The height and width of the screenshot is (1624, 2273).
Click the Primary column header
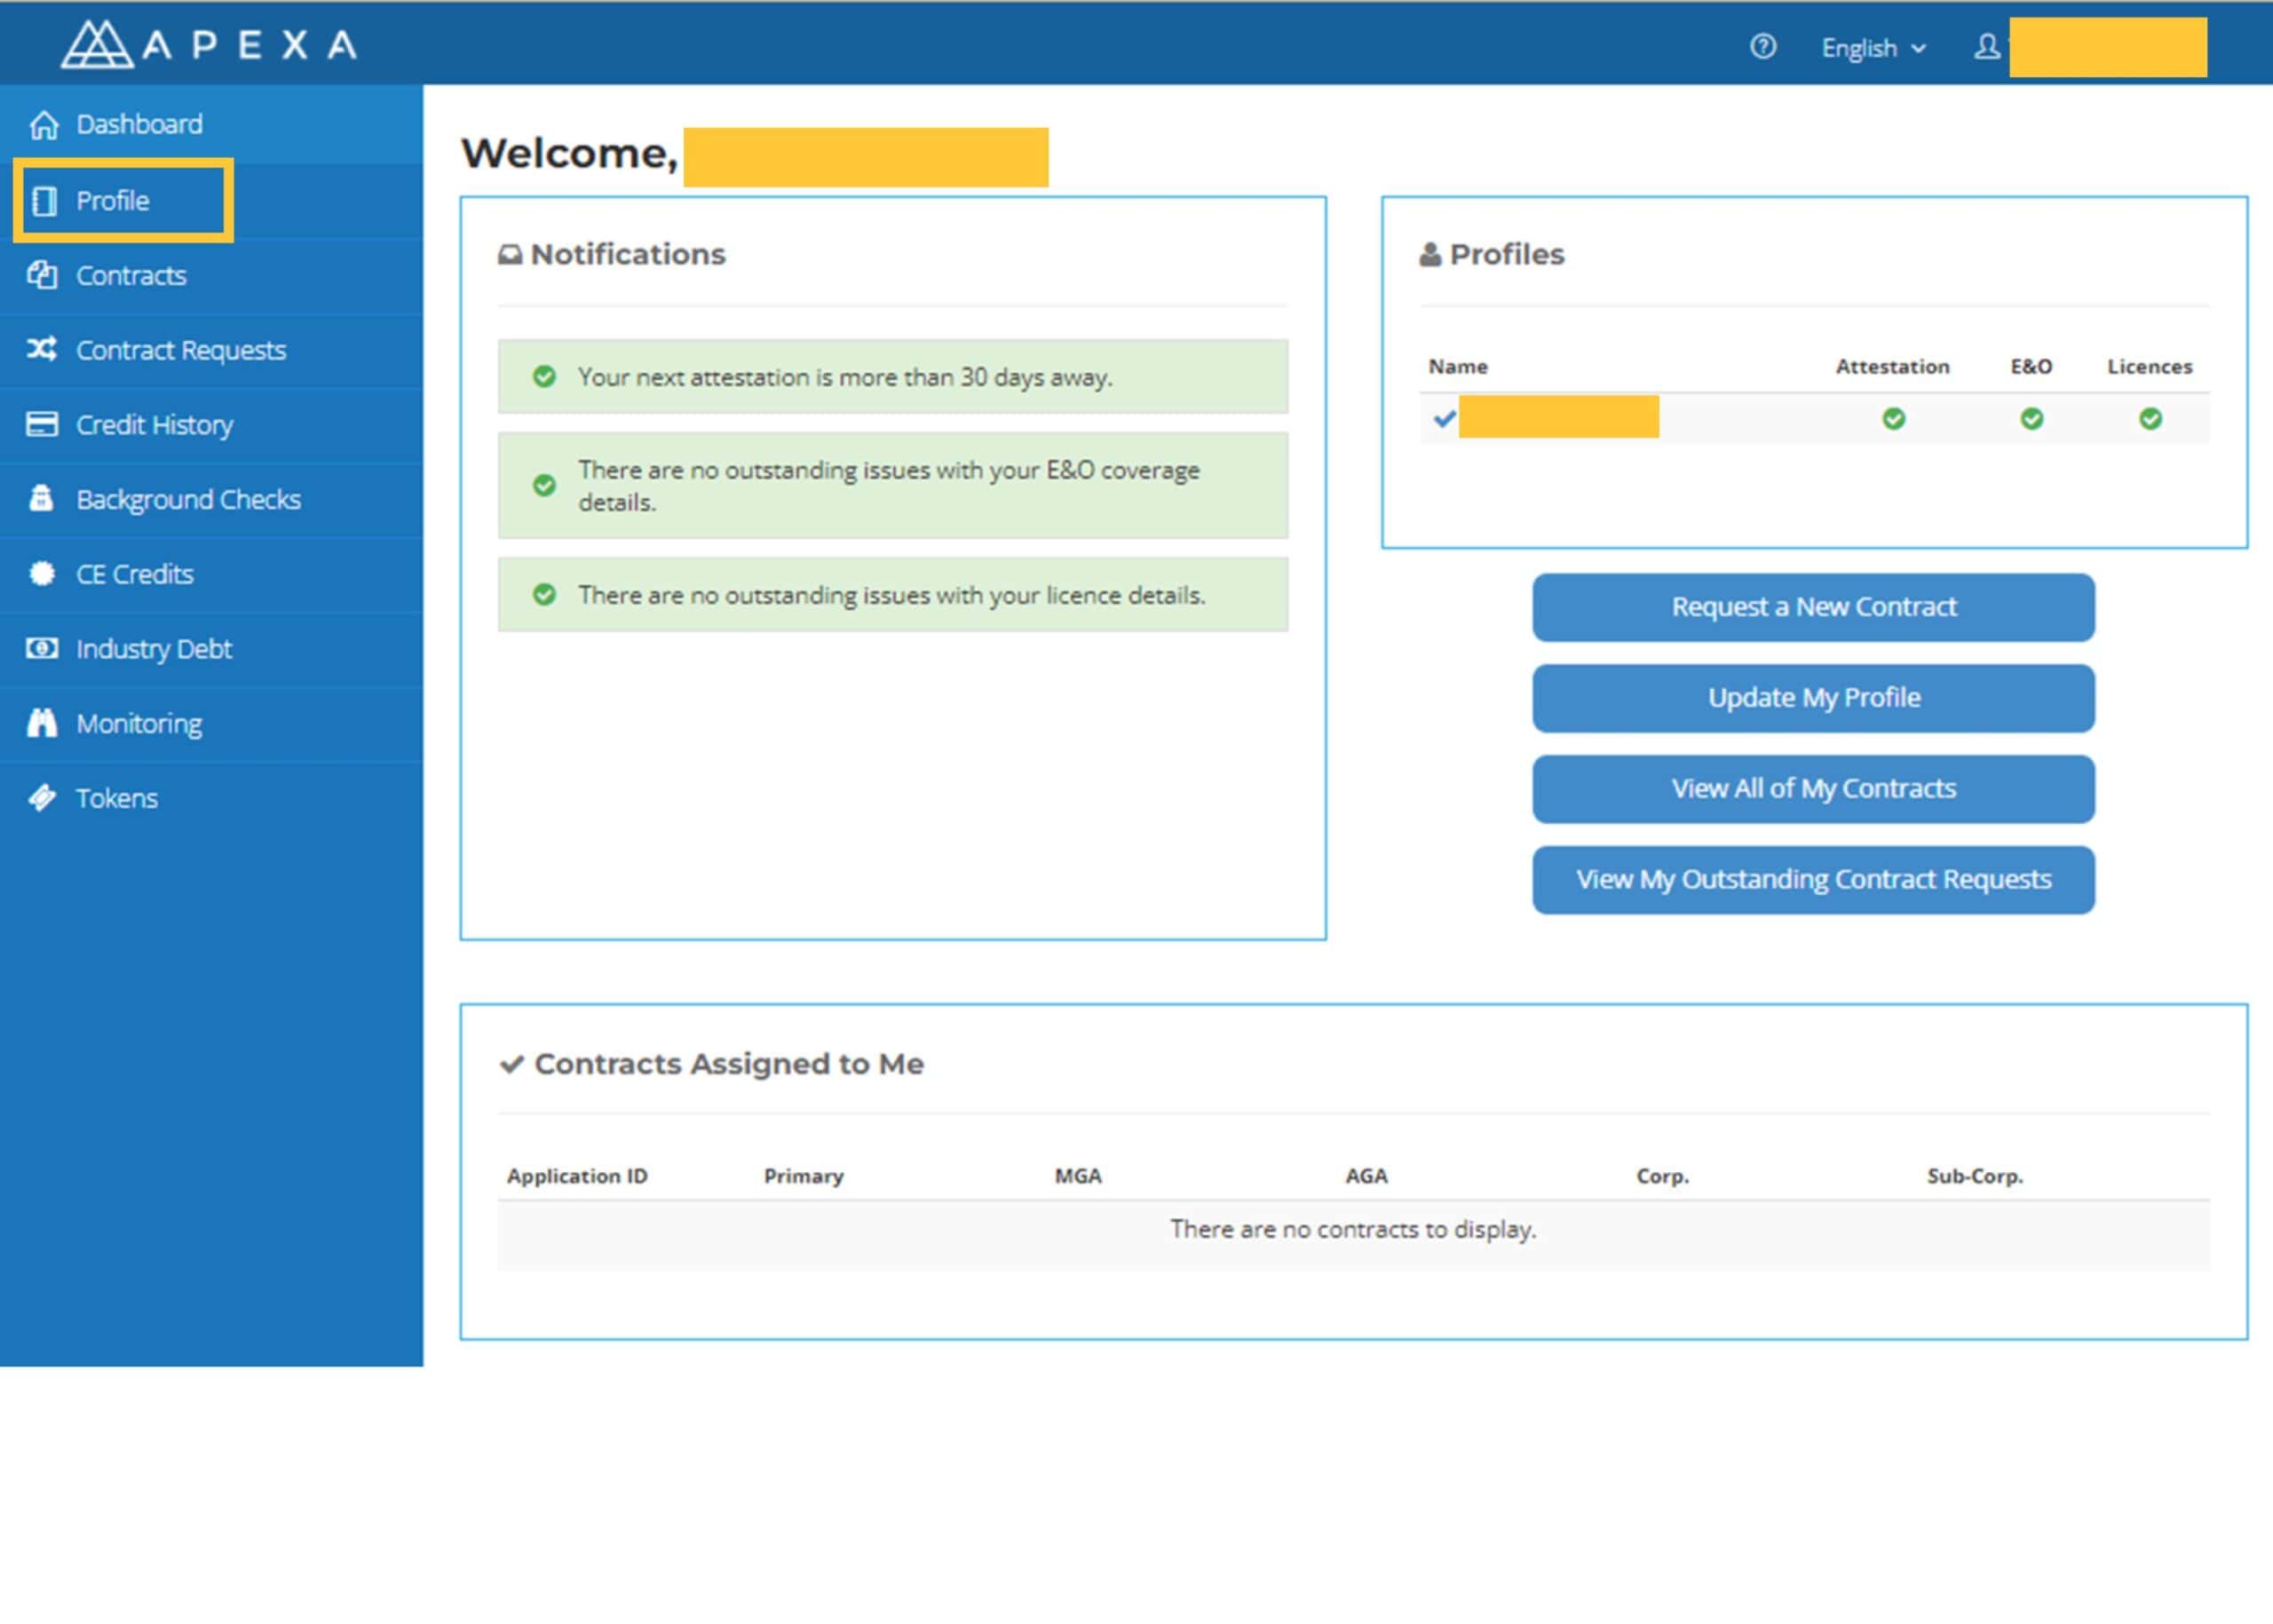804,1176
